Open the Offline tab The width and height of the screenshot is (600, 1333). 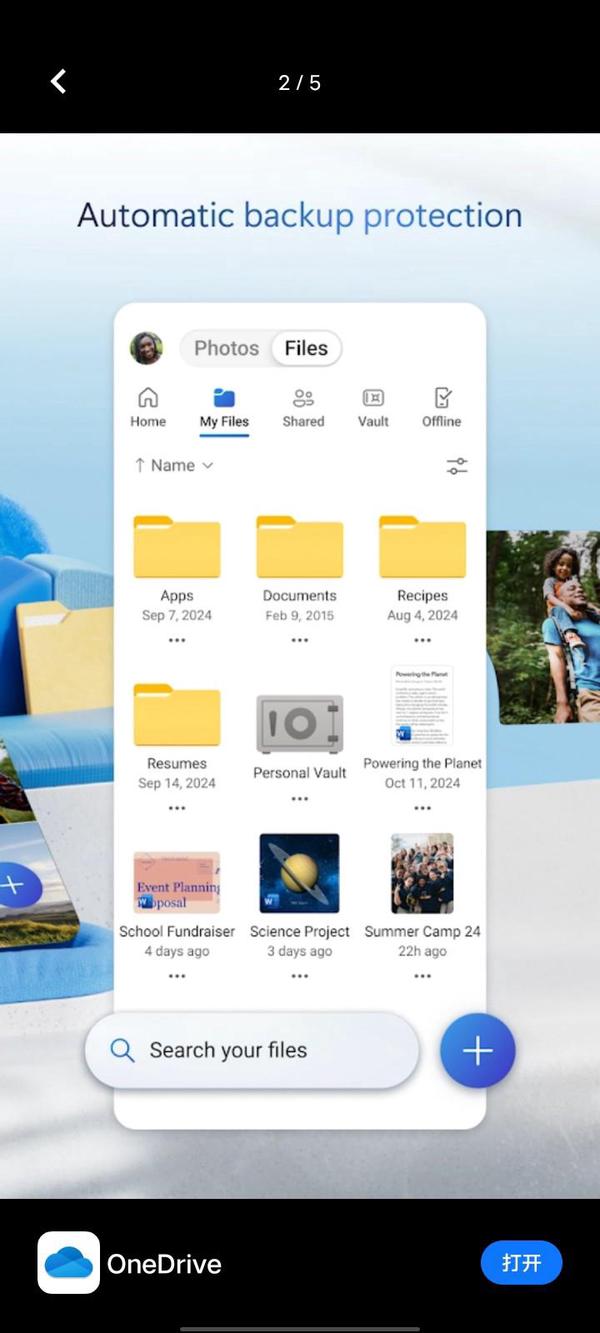tap(441, 408)
